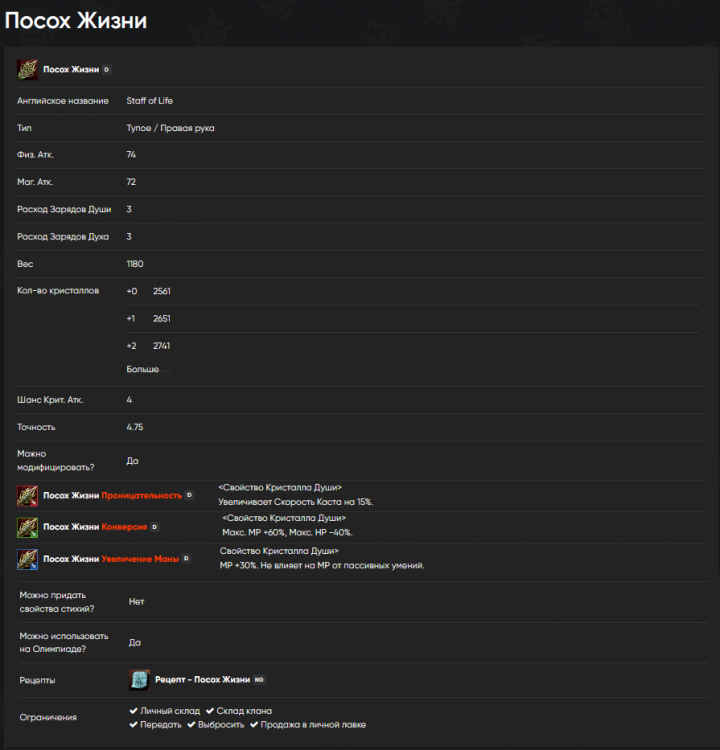Image resolution: width=720 pixels, height=750 pixels.
Task: Click the D grade badge beside header item name
Action: click(x=107, y=70)
